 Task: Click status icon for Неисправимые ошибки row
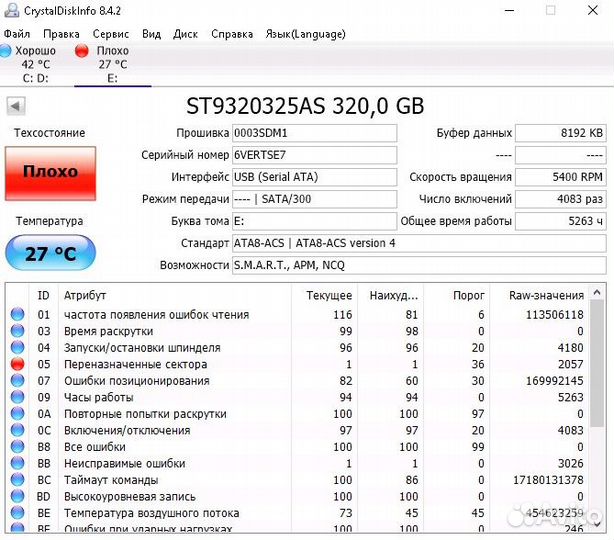pyautogui.click(x=17, y=463)
